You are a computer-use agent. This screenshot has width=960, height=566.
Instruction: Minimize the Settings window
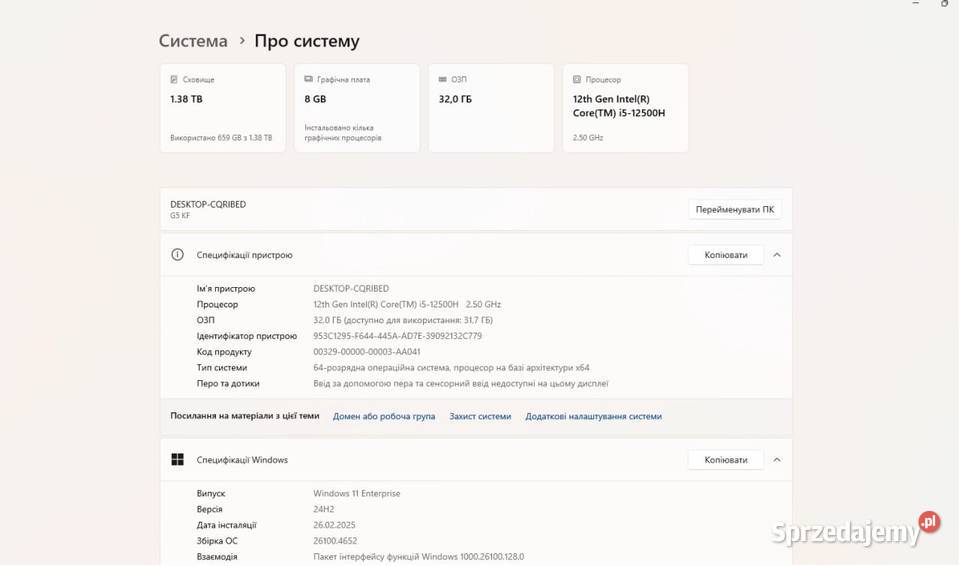916,3
